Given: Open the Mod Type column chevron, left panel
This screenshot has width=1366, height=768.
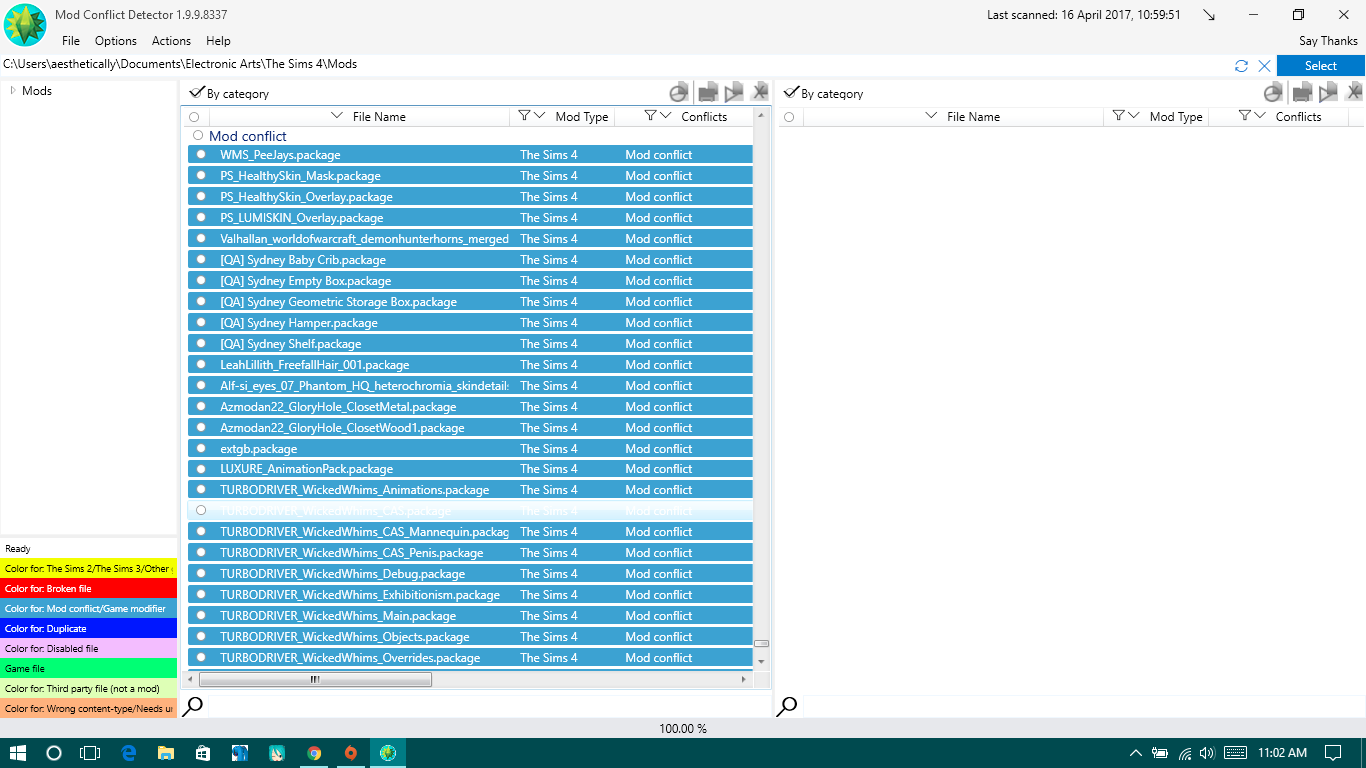Looking at the screenshot, I should (540, 116).
